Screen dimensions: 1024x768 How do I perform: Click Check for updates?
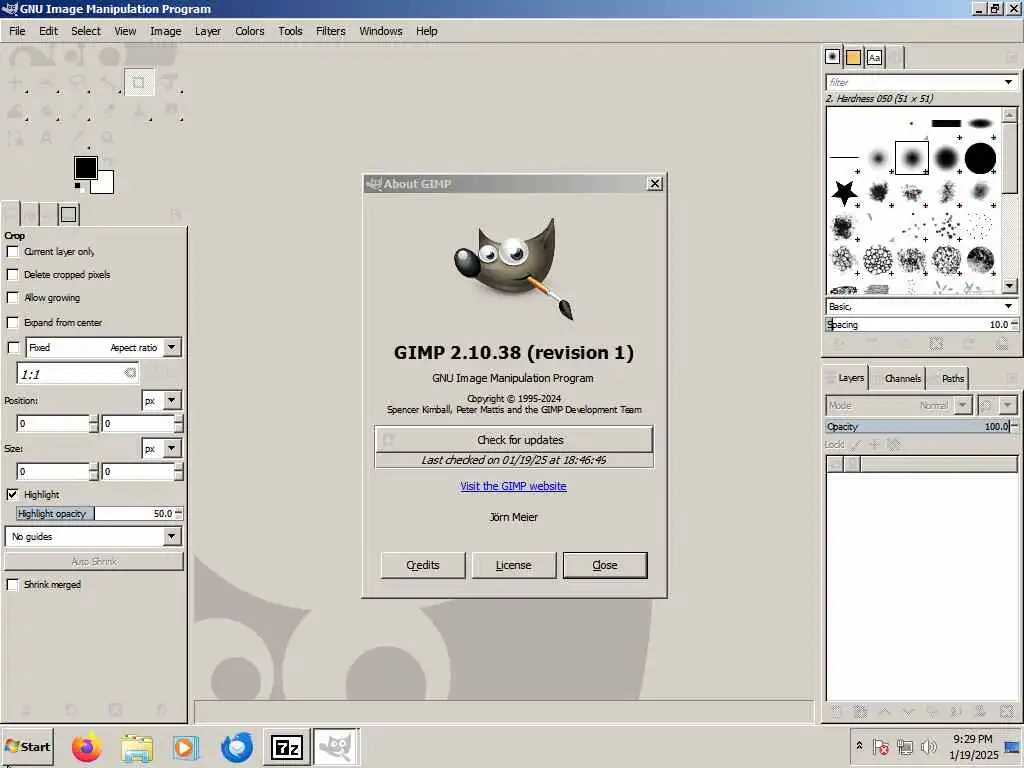(x=514, y=440)
